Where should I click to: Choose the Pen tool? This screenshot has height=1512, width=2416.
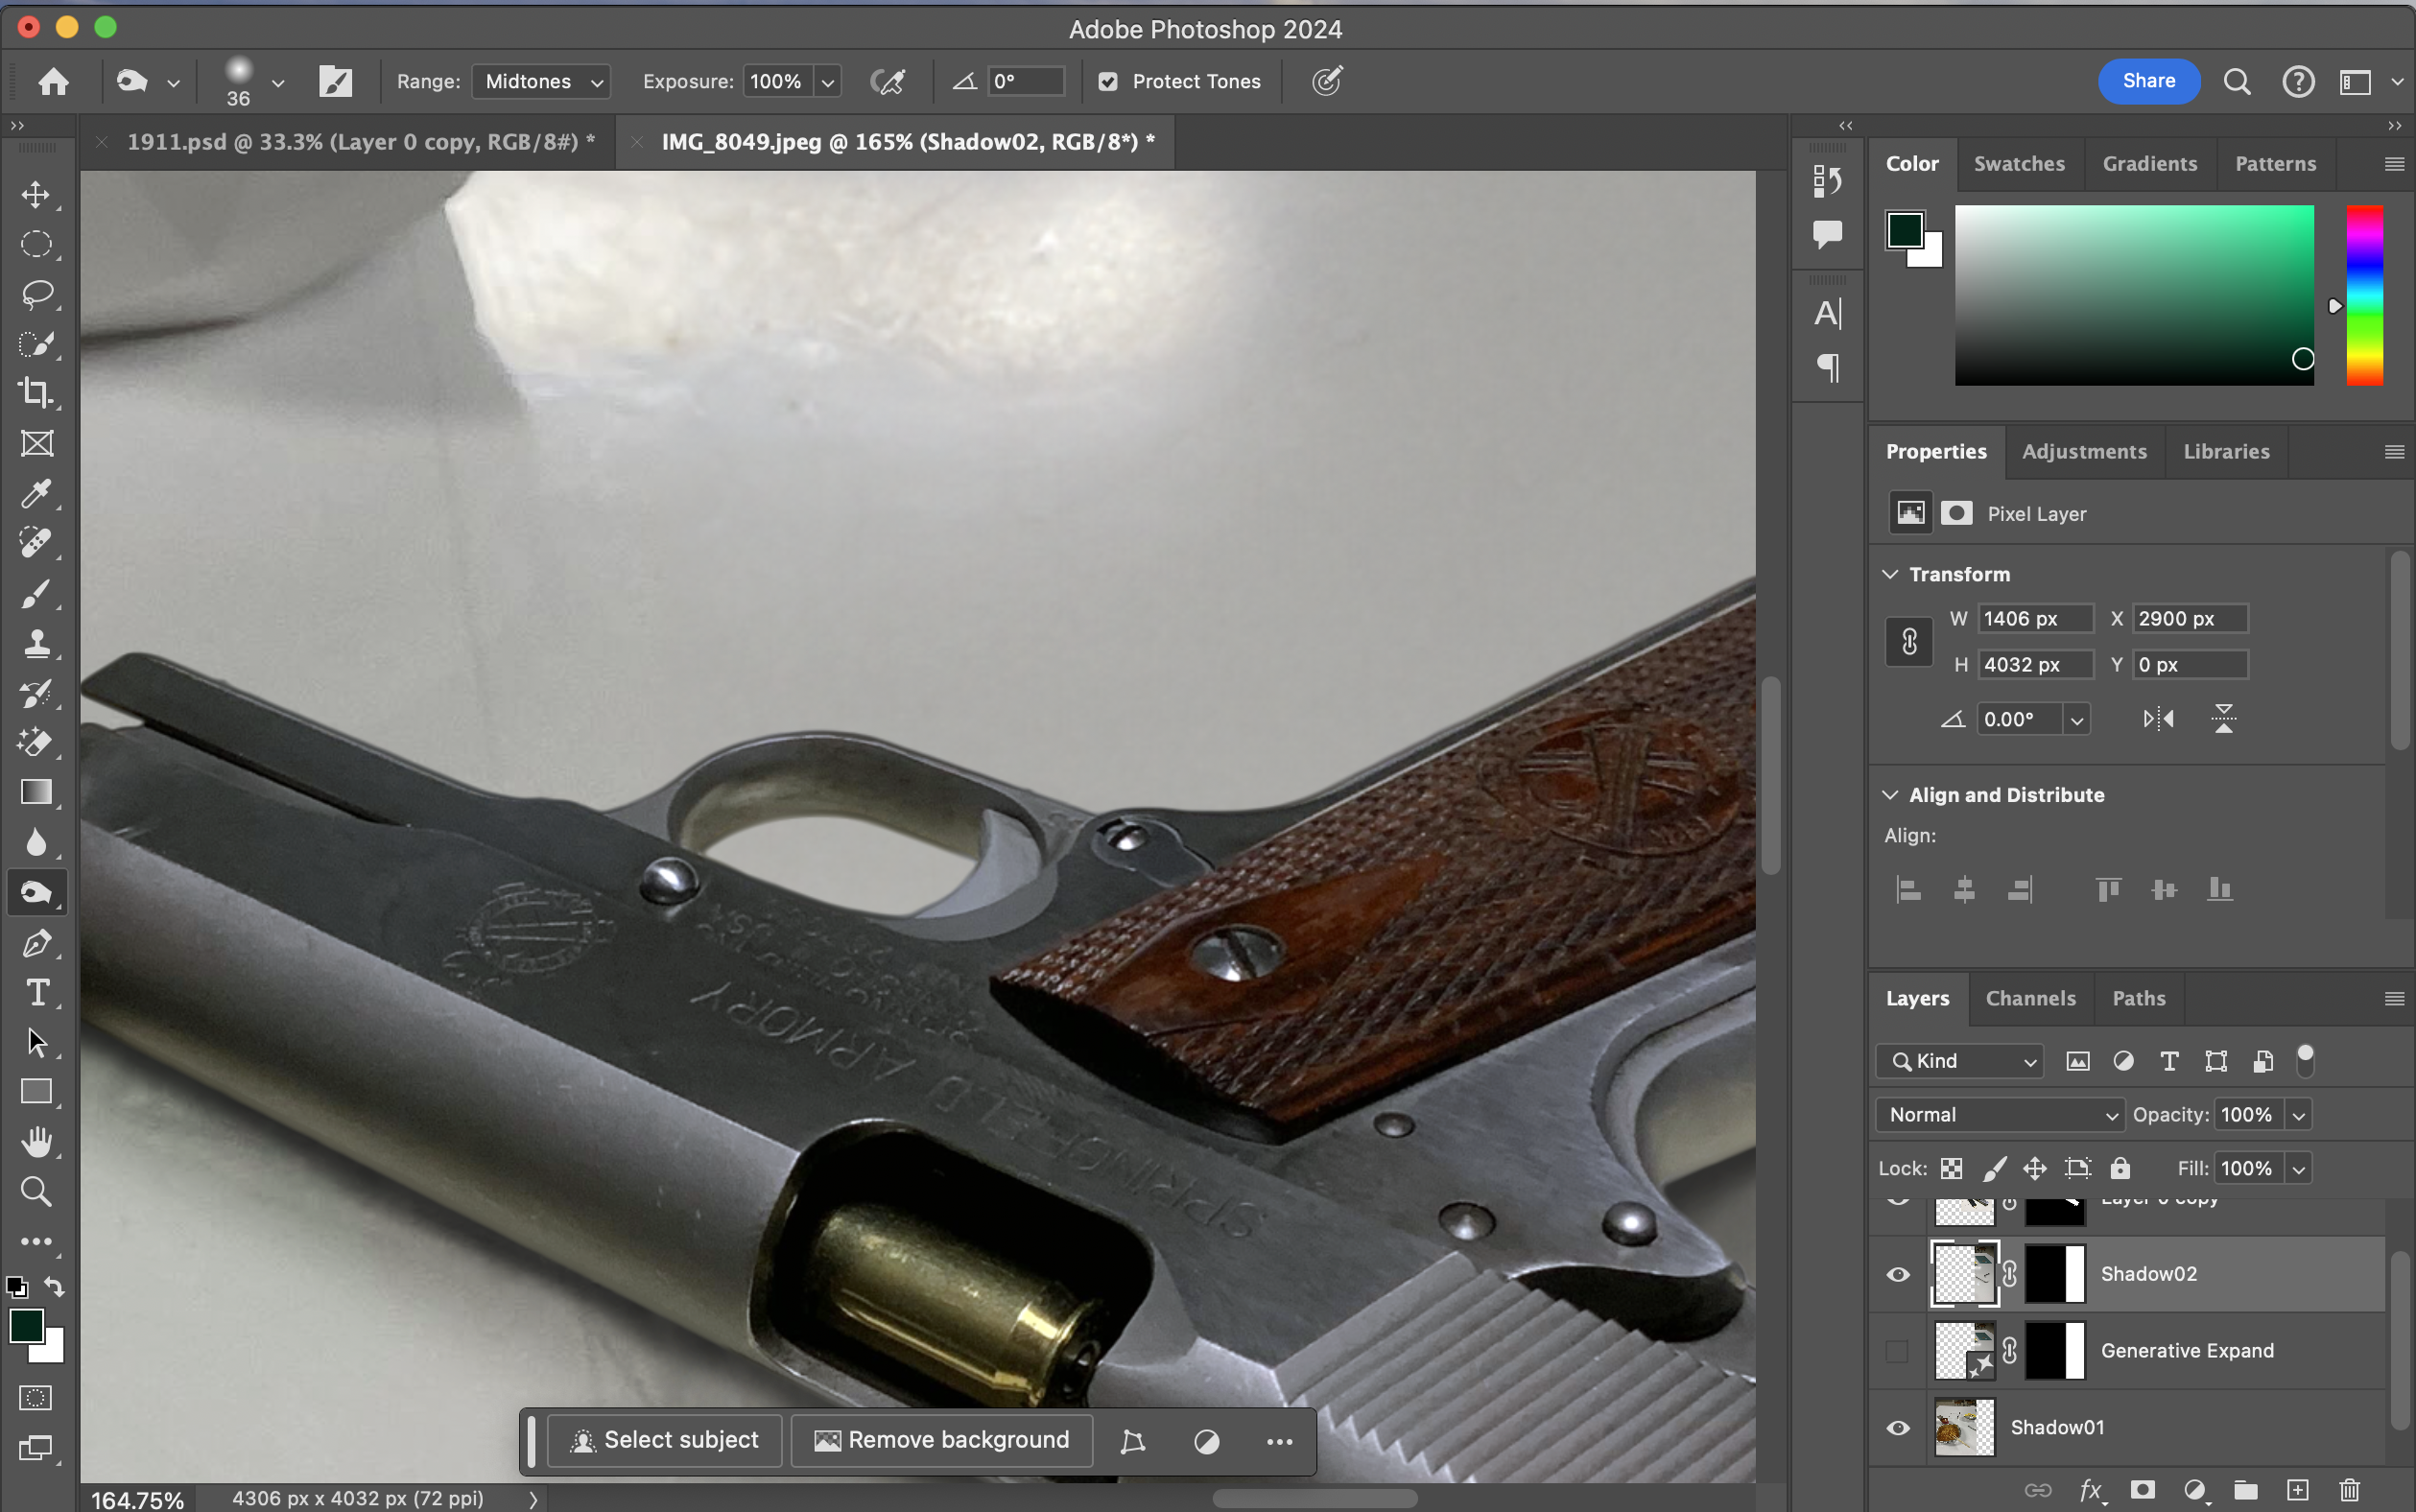coord(36,943)
